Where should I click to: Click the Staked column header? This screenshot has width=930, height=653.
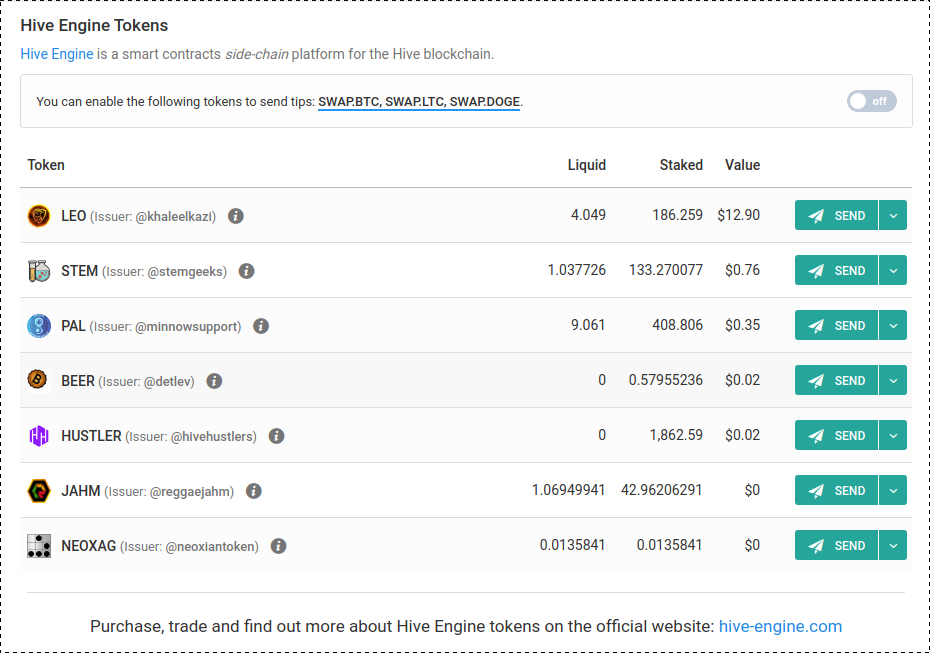pyautogui.click(x=681, y=165)
